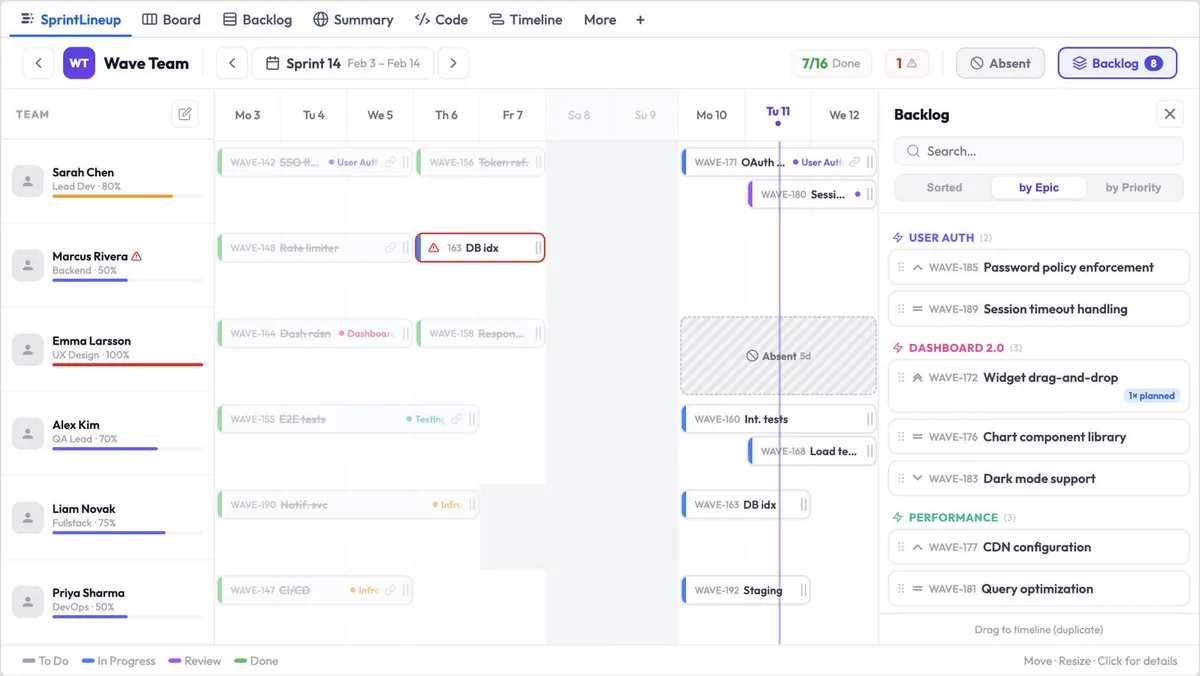
Task: Go to the previous sprint arrow
Action: [232, 63]
